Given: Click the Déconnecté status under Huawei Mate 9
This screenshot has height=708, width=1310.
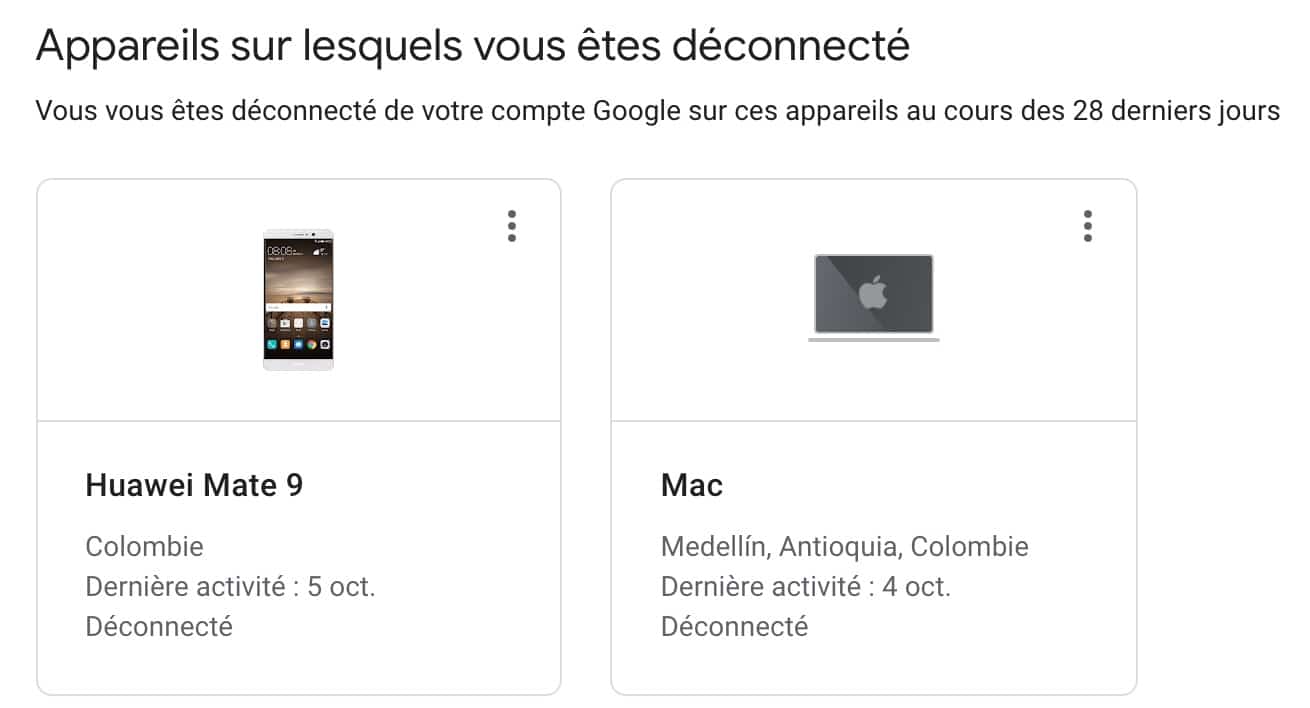Looking at the screenshot, I should point(159,627).
